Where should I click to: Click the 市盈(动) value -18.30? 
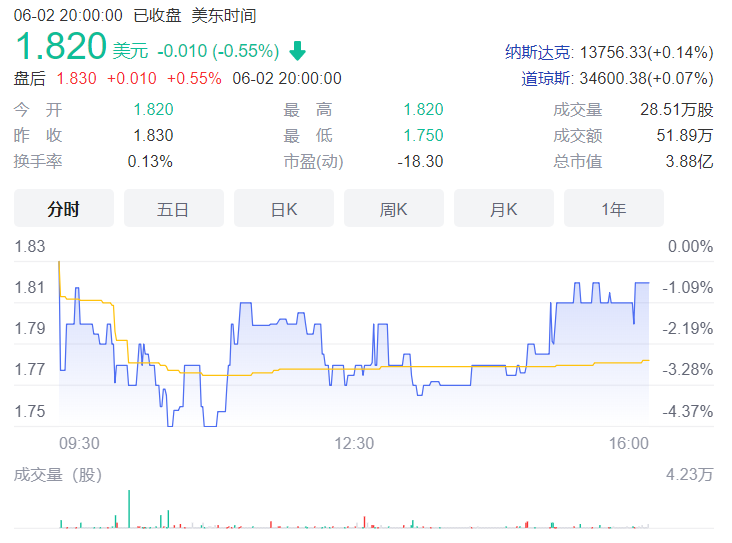click(x=420, y=161)
